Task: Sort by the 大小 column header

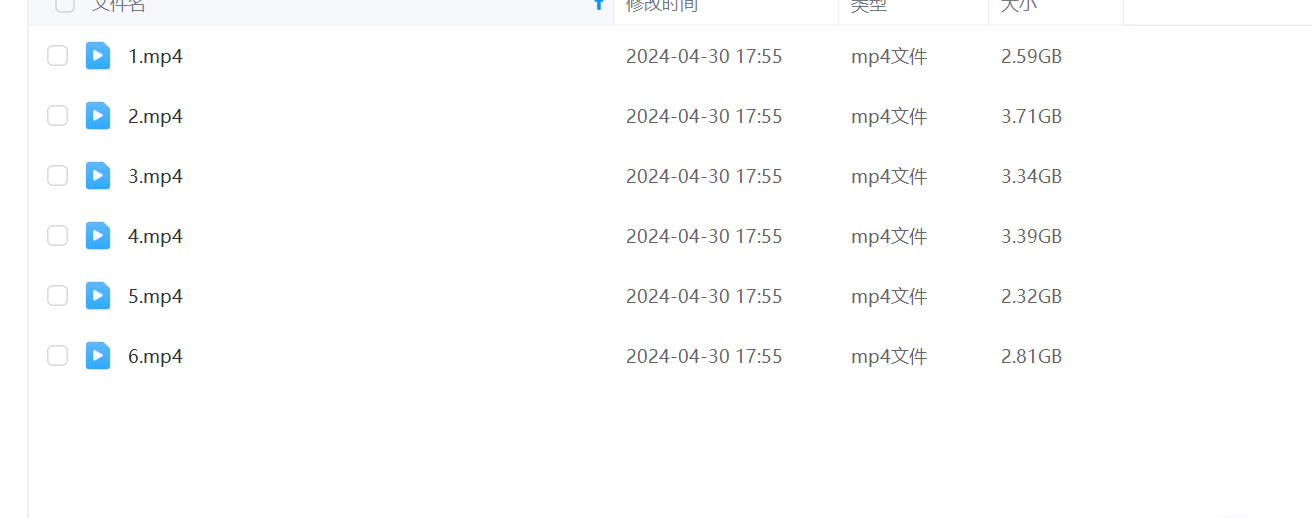Action: point(1019,5)
